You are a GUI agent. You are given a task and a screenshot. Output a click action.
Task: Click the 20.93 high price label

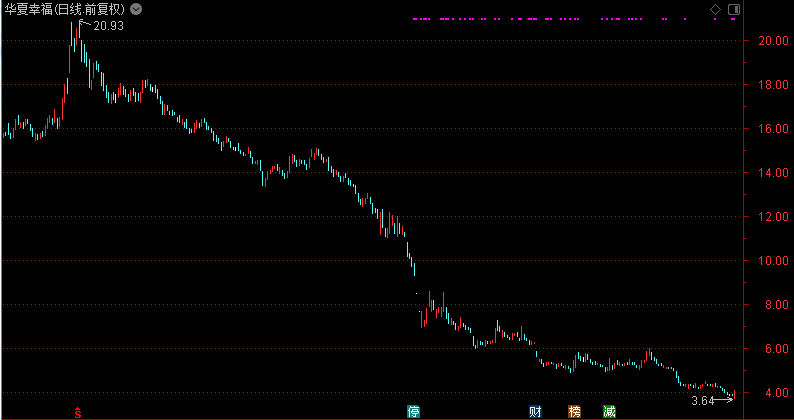[108, 25]
